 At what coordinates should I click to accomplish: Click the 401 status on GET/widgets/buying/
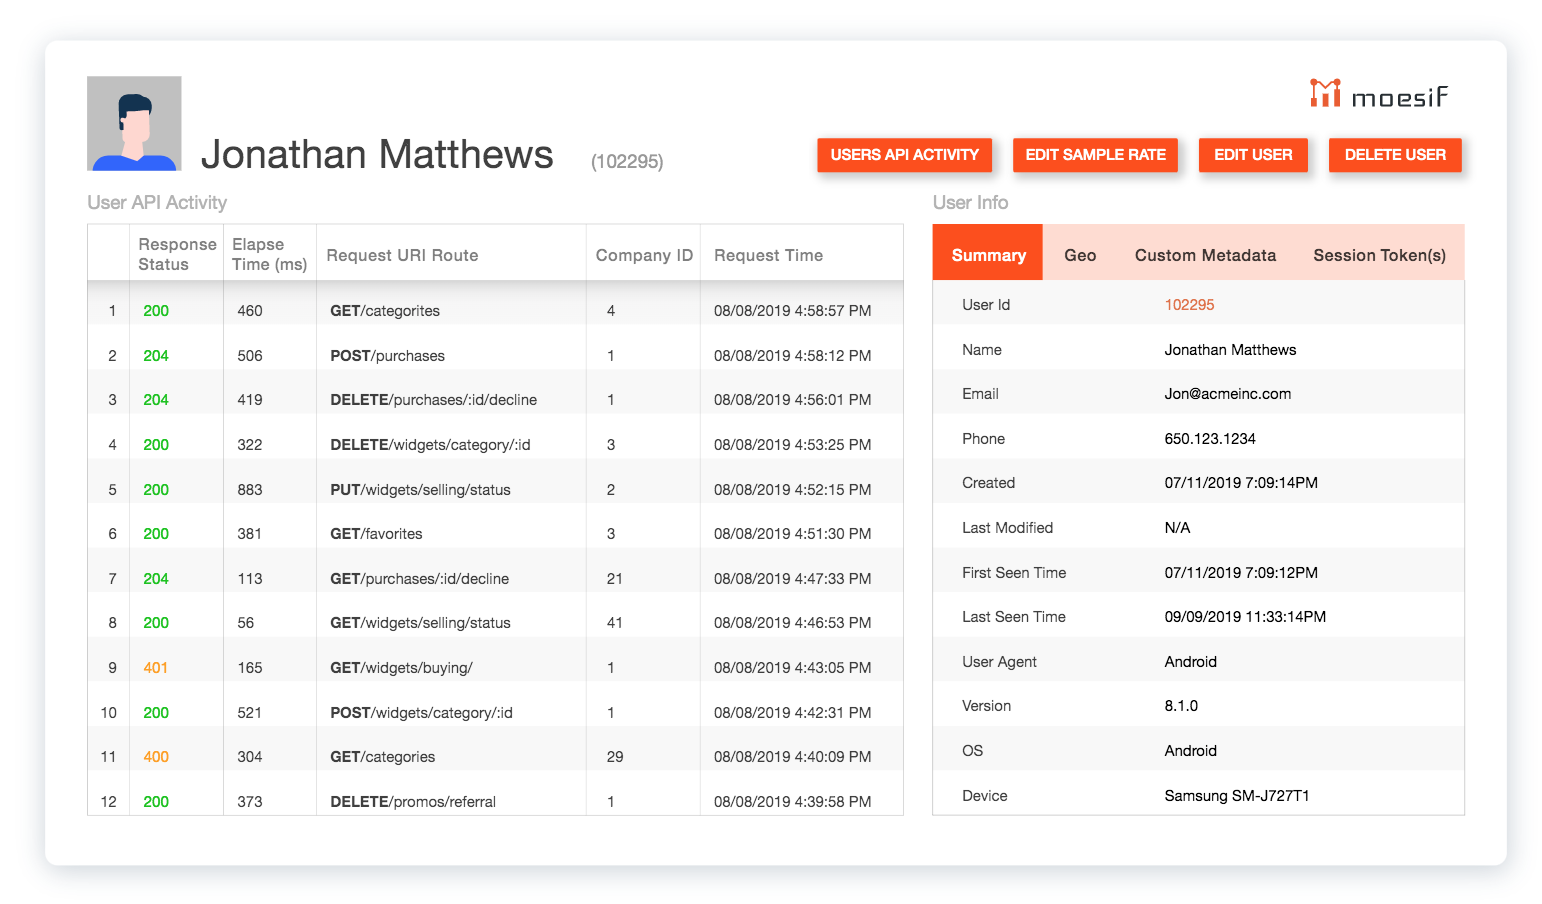155,668
